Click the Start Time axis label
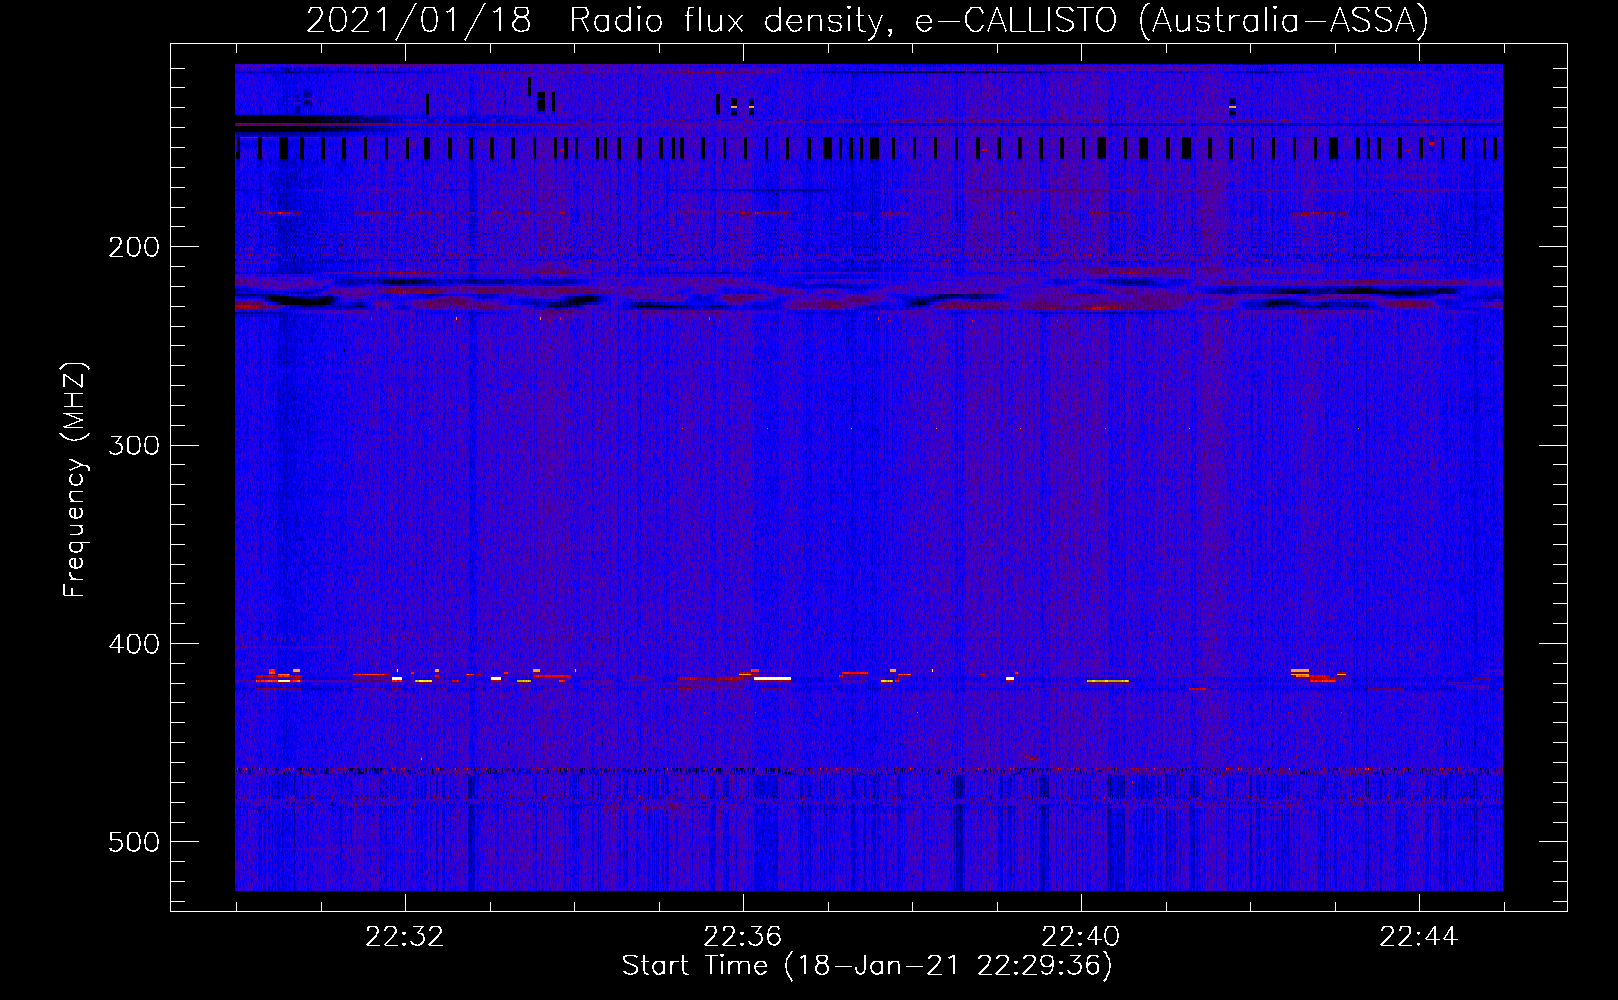The height and width of the screenshot is (1000, 1618). [x=866, y=966]
